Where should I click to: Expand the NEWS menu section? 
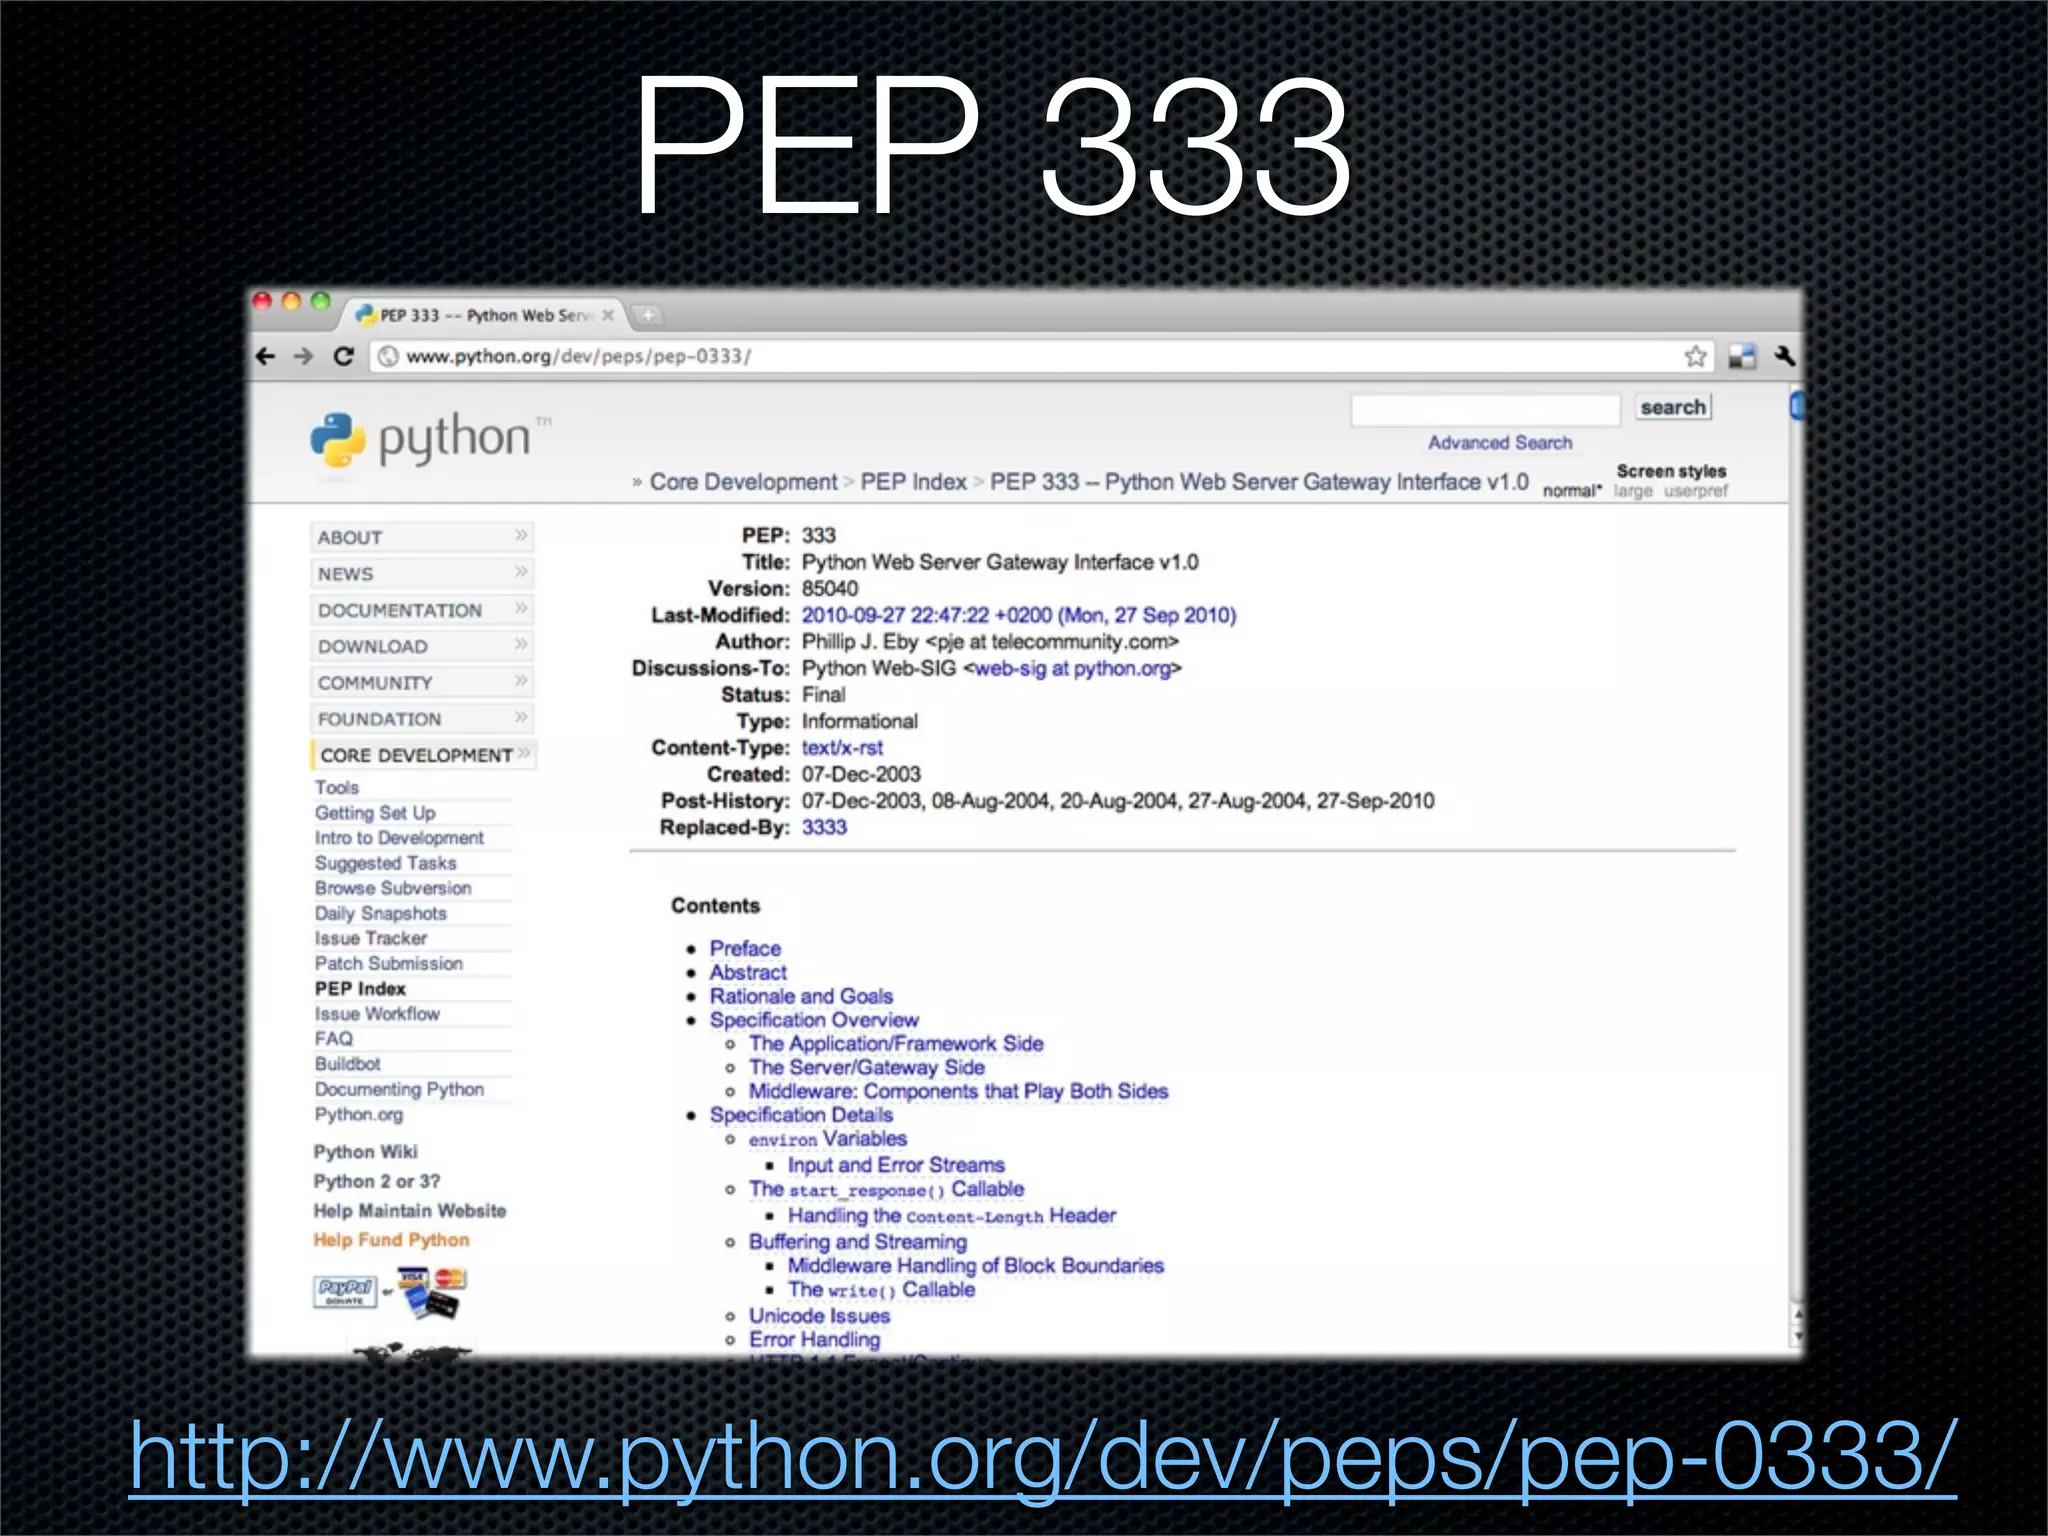pyautogui.click(x=422, y=573)
